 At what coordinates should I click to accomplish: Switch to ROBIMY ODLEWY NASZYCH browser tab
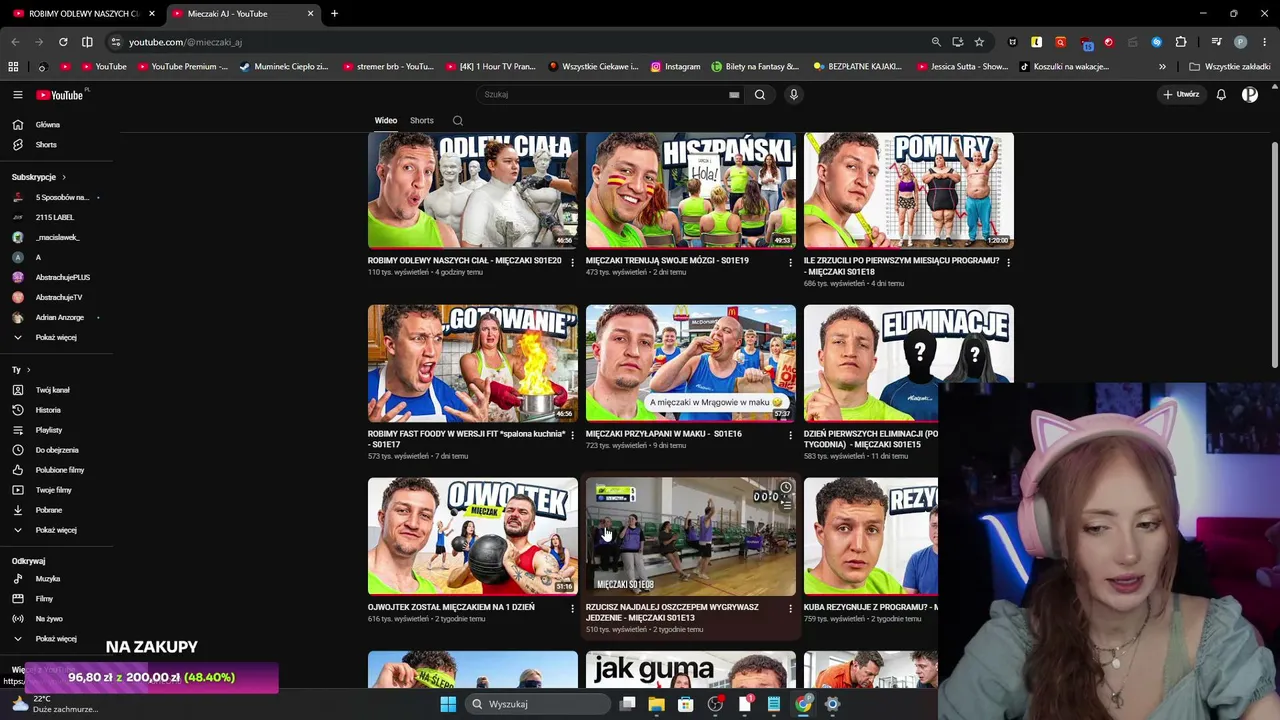pos(83,14)
